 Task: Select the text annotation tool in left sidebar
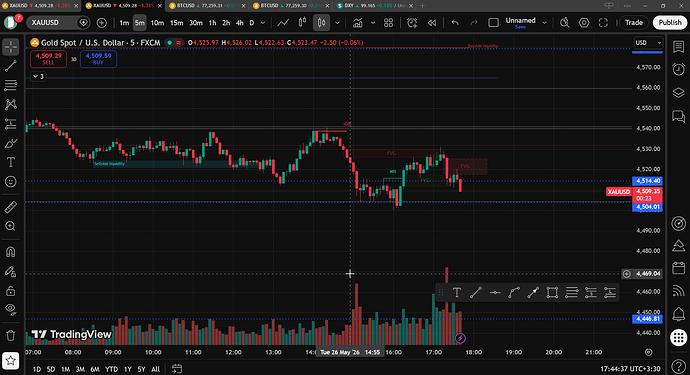click(11, 162)
